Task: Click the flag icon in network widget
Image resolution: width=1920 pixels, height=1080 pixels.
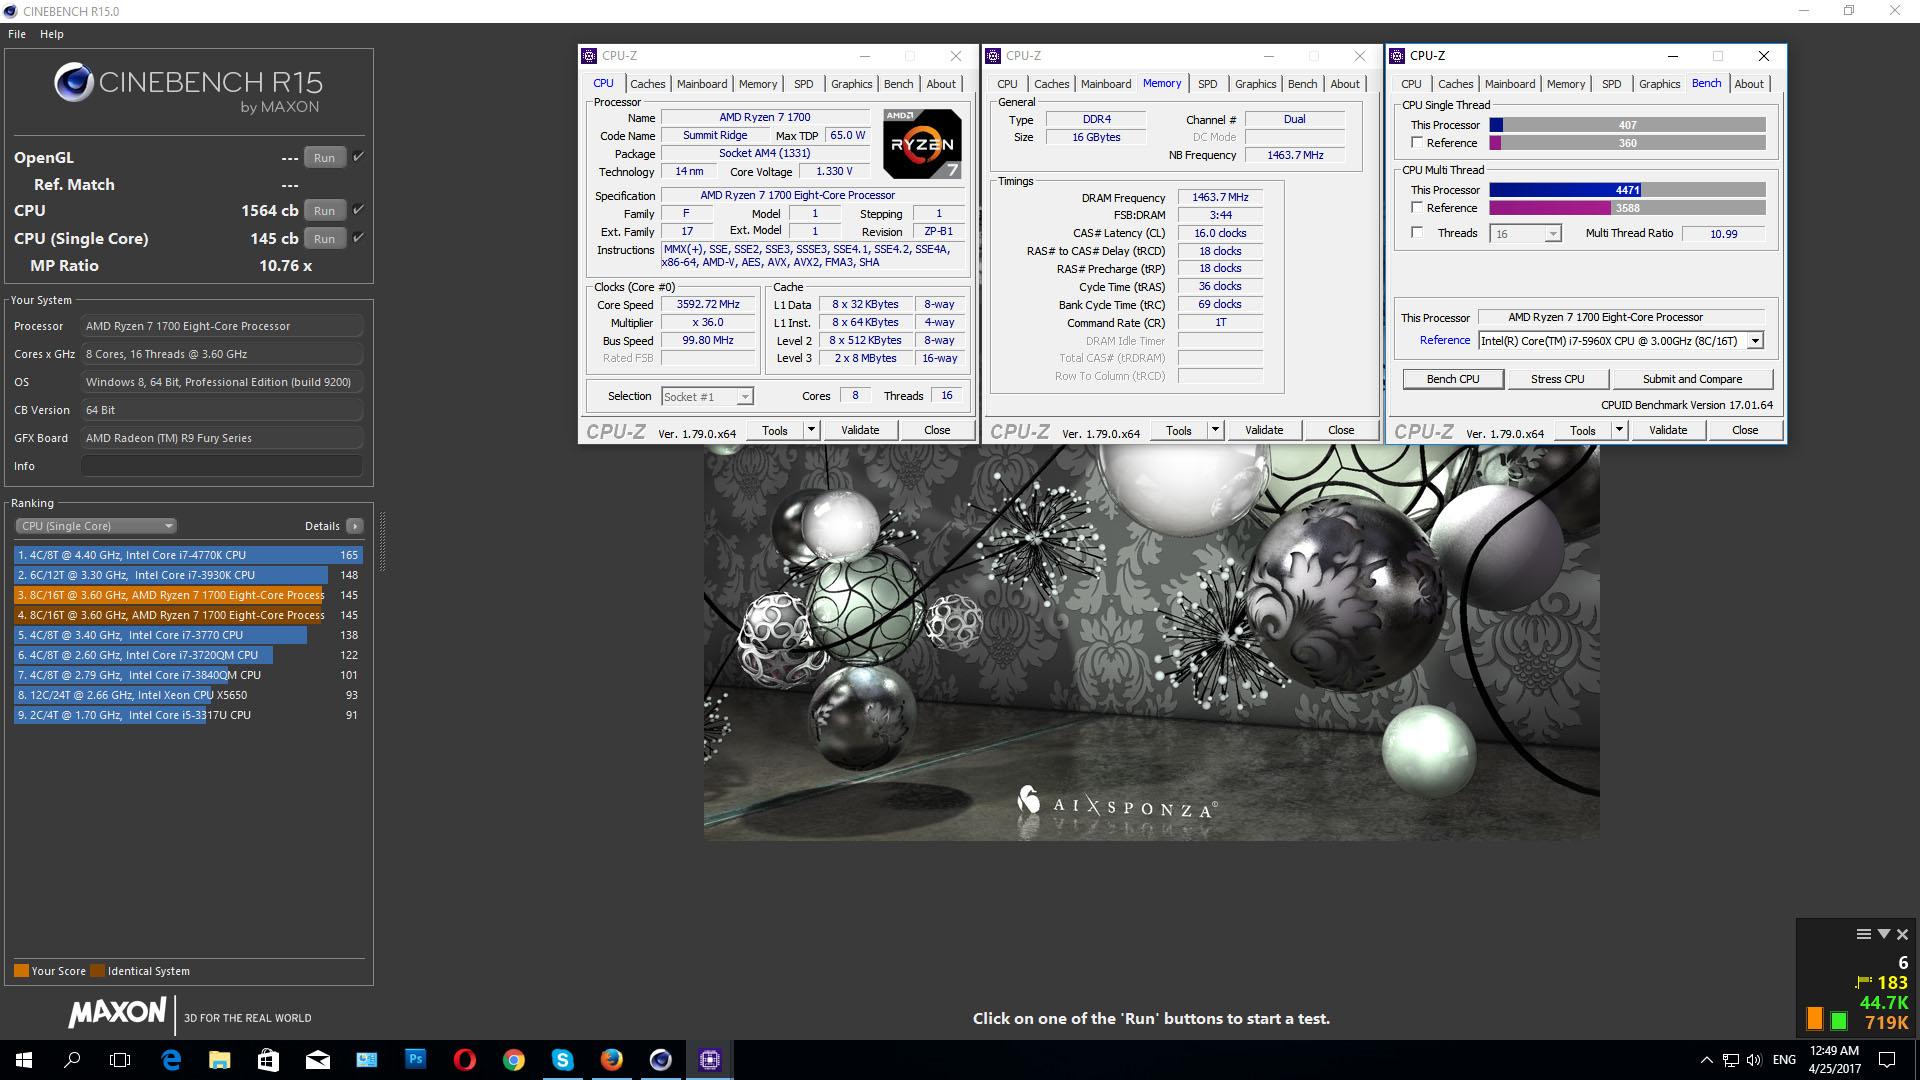Action: point(1863,982)
